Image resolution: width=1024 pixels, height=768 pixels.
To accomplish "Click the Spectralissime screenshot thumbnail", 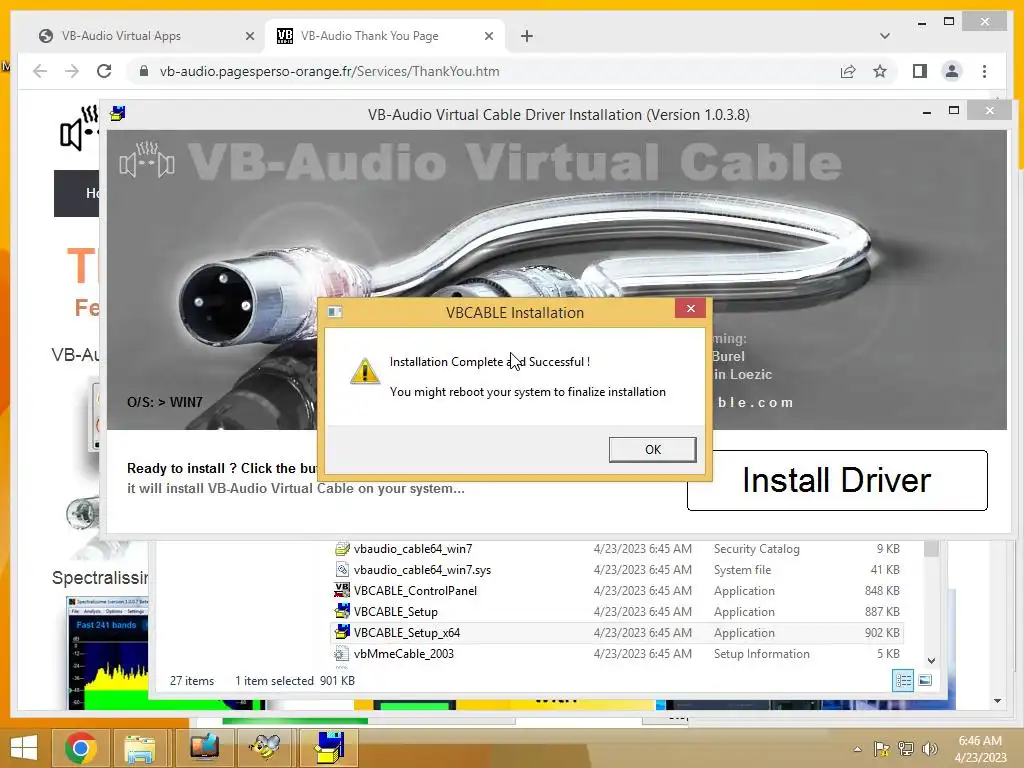I will (108, 652).
